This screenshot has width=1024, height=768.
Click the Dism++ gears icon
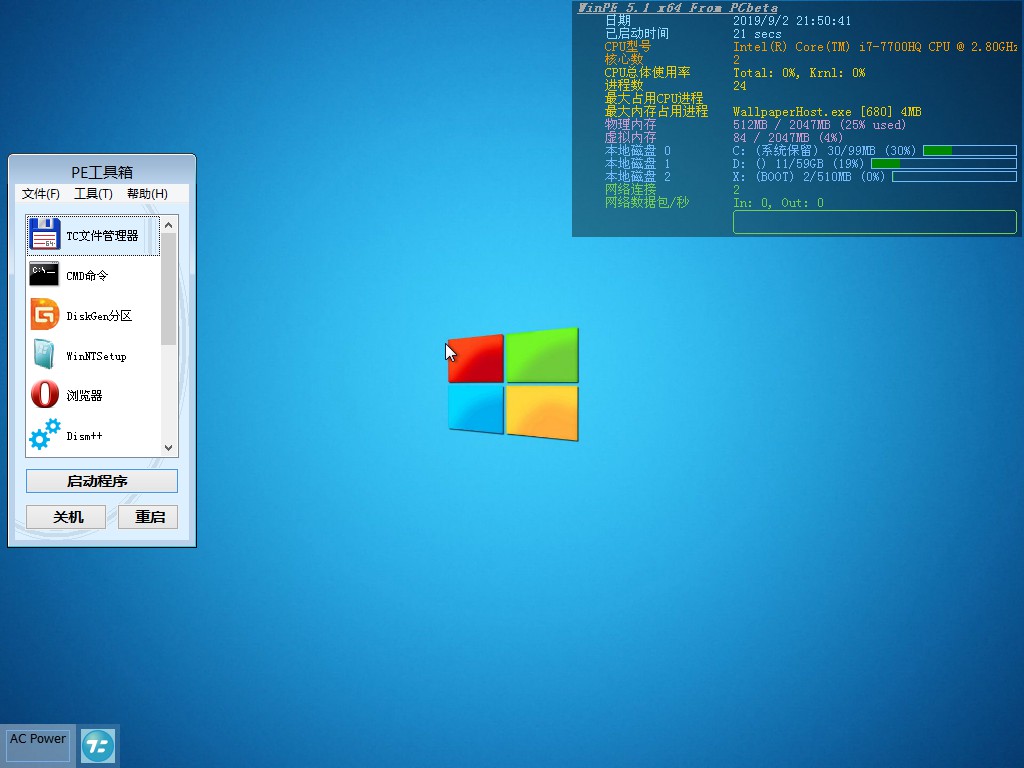[45, 435]
